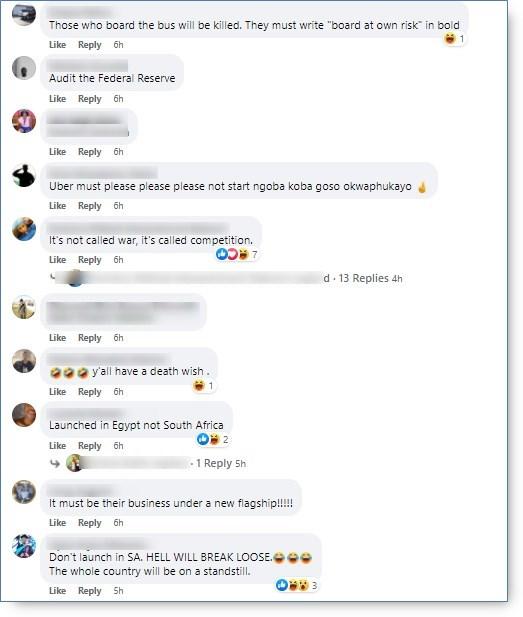Like the 'new flagship' comment

point(57,523)
